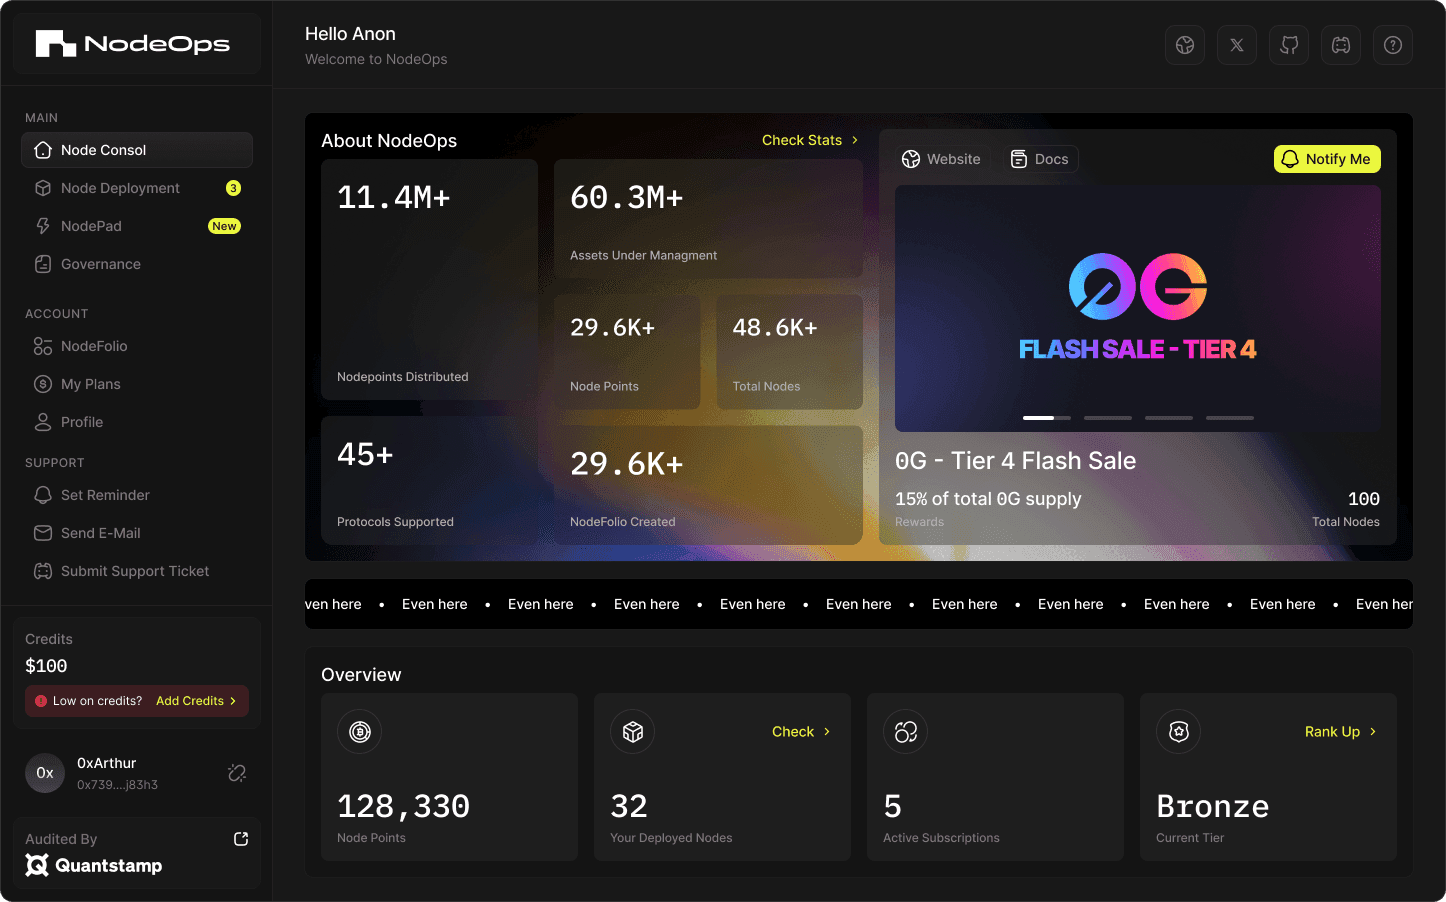Image resolution: width=1446 pixels, height=902 pixels.
Task: Click the $100 credits amount
Action: coord(46,666)
